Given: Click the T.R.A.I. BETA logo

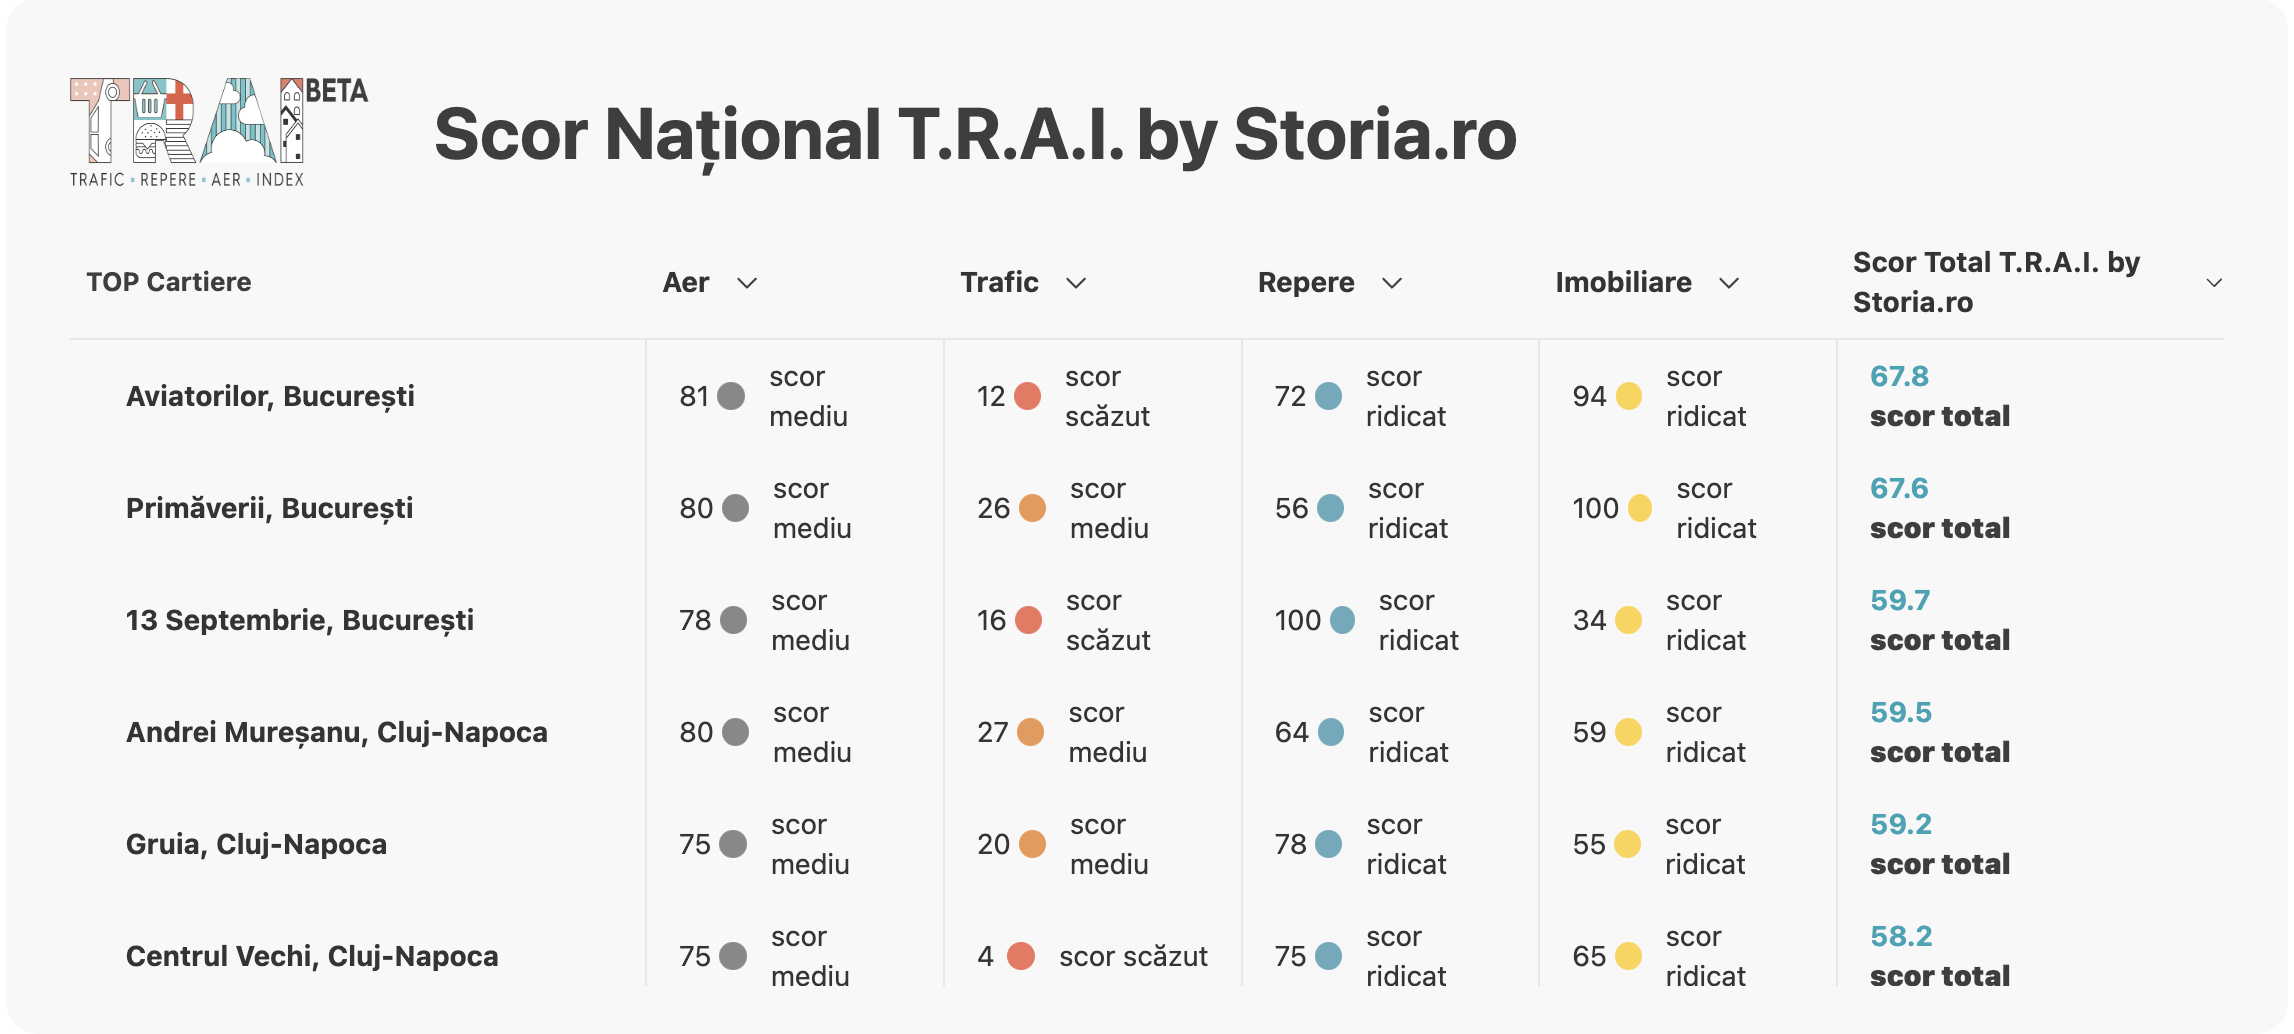Looking at the screenshot, I should (218, 132).
